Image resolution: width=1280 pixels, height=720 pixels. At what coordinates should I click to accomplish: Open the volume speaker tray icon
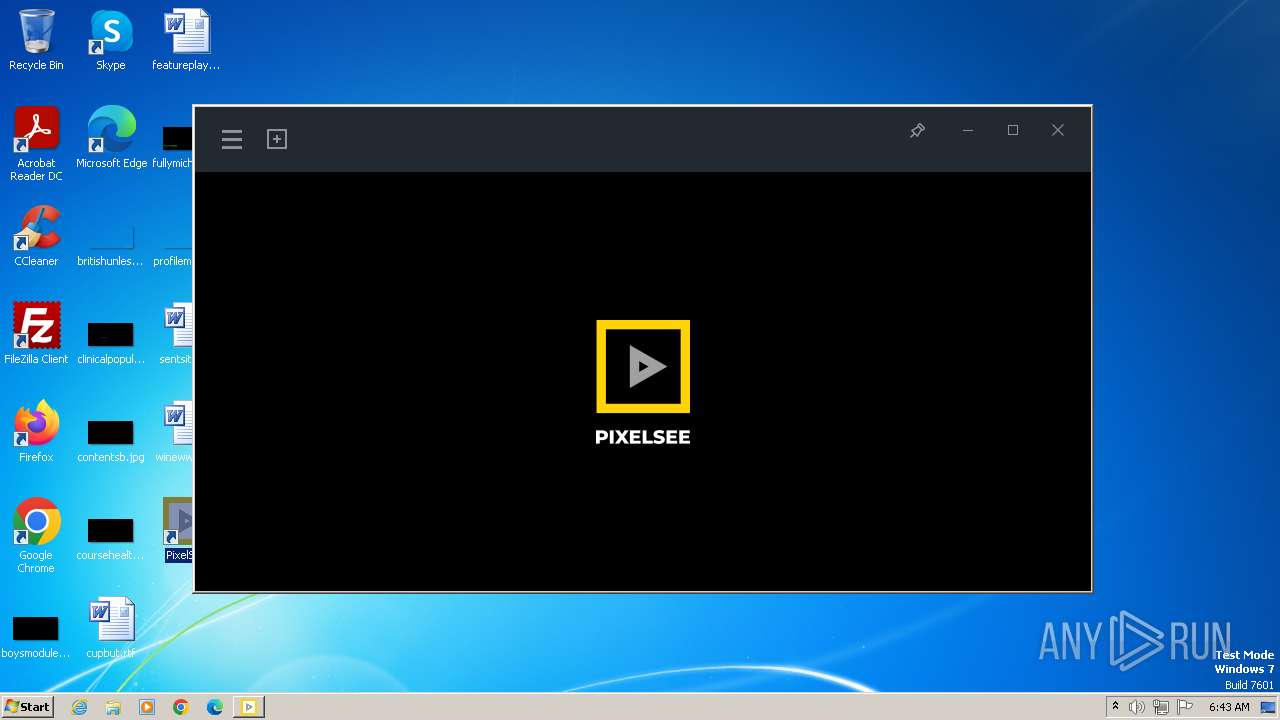point(1137,707)
